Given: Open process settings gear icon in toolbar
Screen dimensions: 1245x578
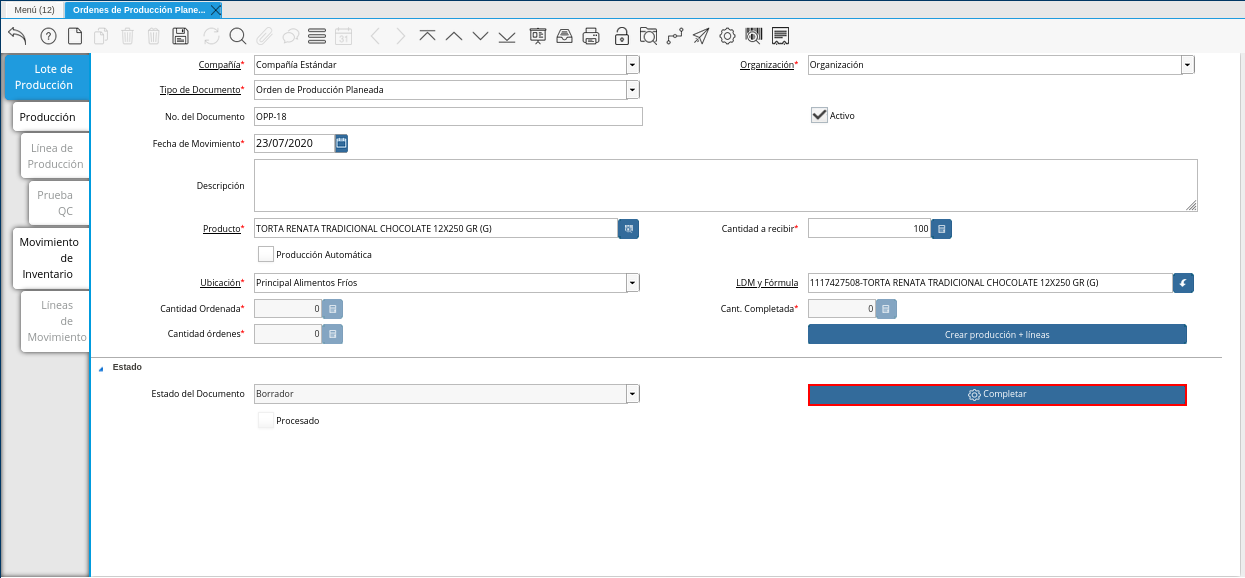Looking at the screenshot, I should tap(727, 36).
